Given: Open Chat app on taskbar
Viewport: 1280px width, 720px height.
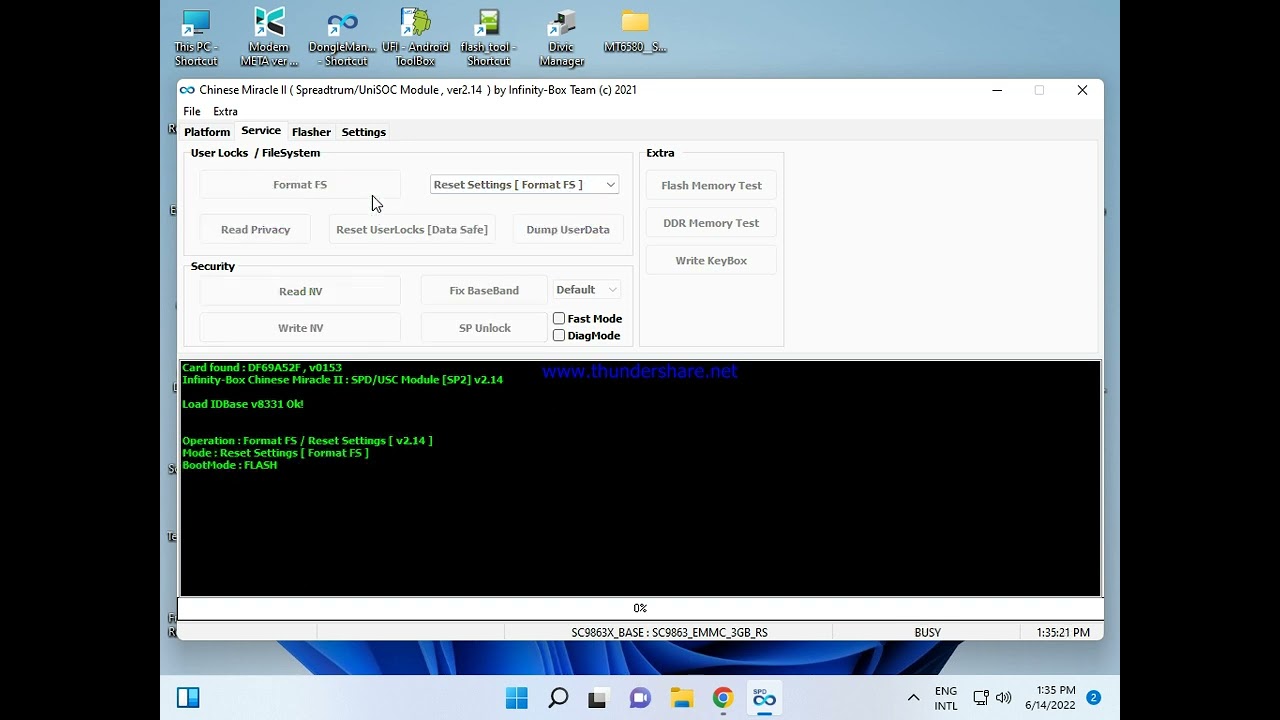Looking at the screenshot, I should [x=640, y=698].
